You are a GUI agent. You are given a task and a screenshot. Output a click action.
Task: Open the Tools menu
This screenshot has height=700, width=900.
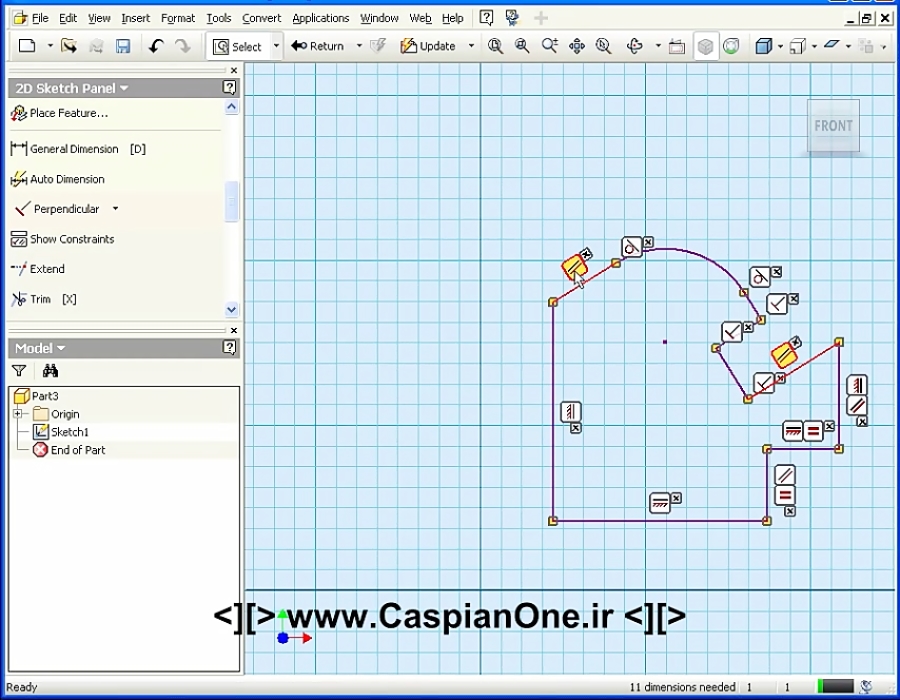click(x=220, y=17)
